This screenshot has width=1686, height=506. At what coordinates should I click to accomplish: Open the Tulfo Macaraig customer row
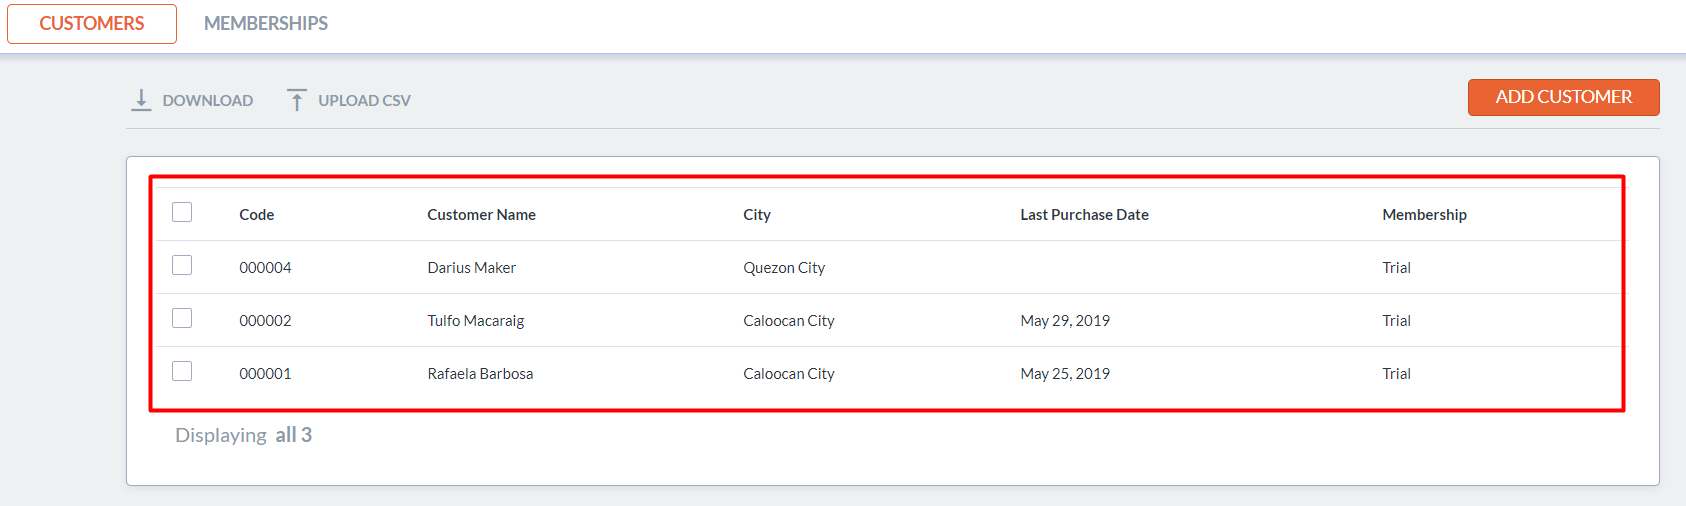pyautogui.click(x=475, y=321)
